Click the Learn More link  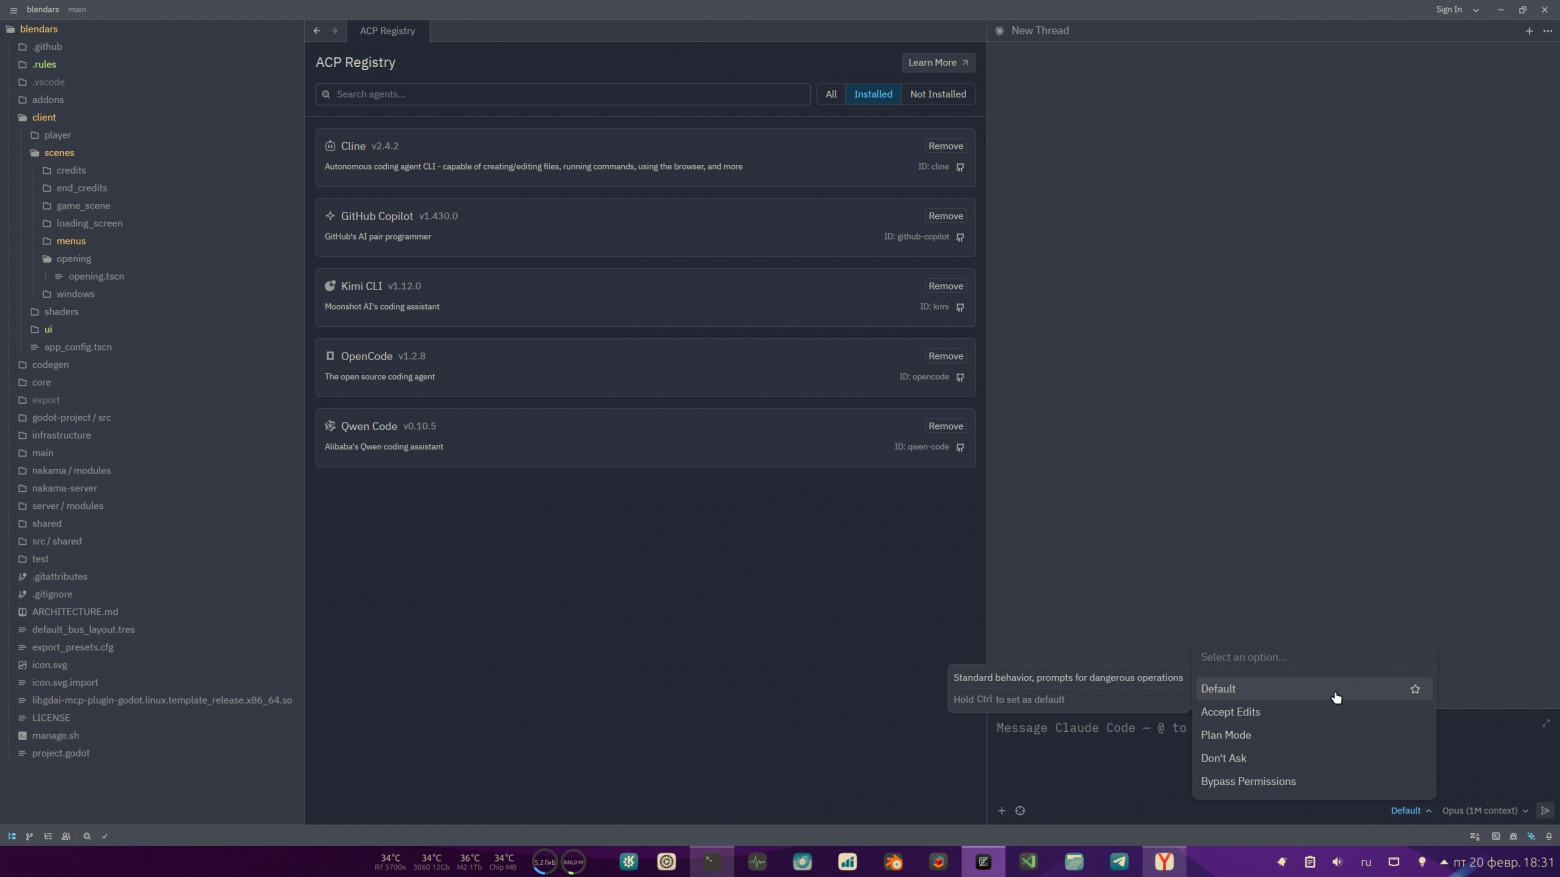click(x=937, y=62)
